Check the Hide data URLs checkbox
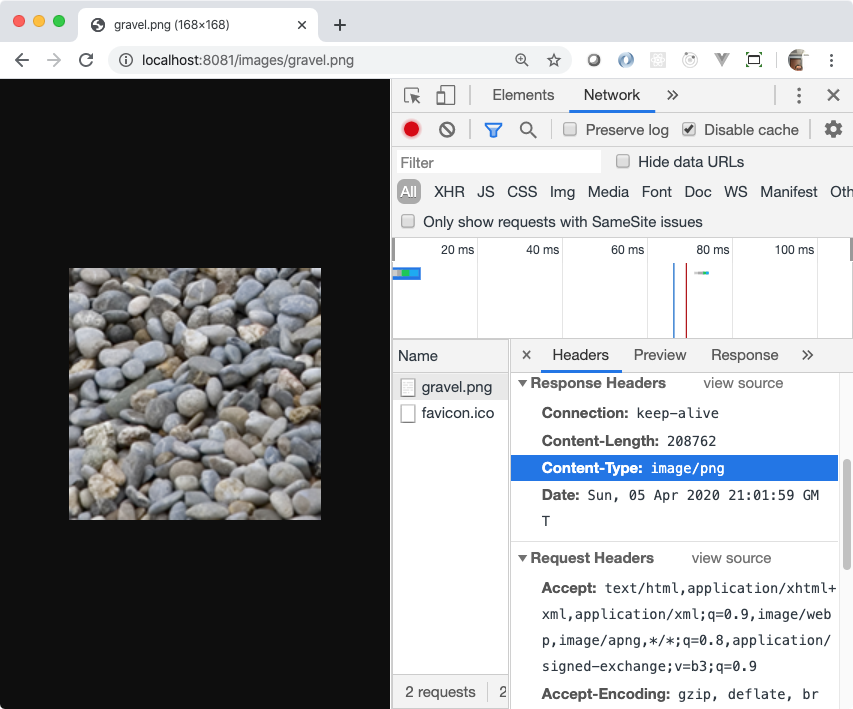Screen dimensions: 853x709 pyautogui.click(x=623, y=162)
